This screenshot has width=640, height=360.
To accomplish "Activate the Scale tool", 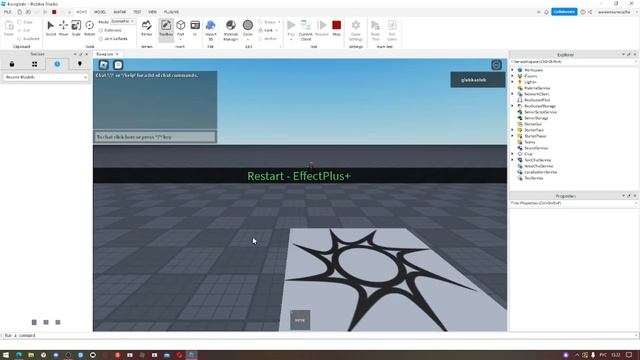I will 76,28.
